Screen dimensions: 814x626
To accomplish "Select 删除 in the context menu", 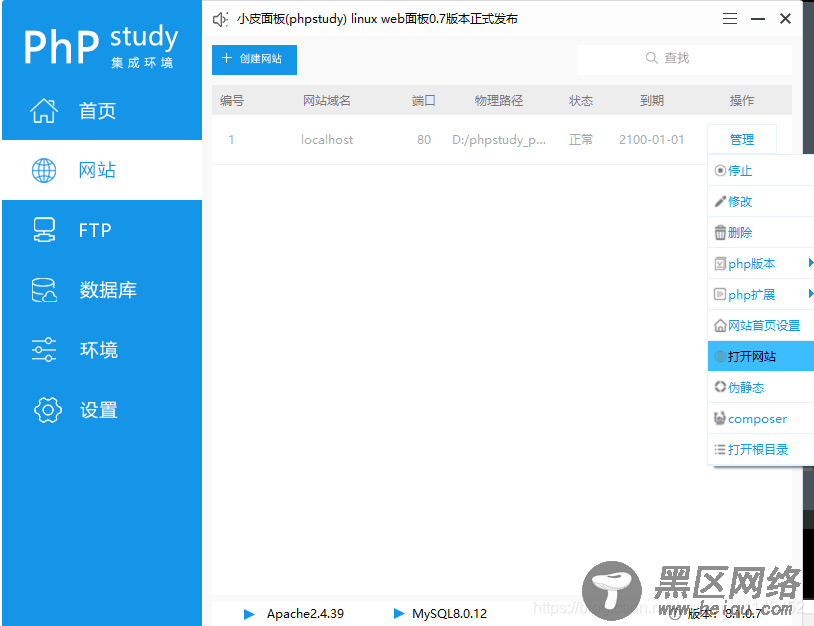I will (x=761, y=233).
